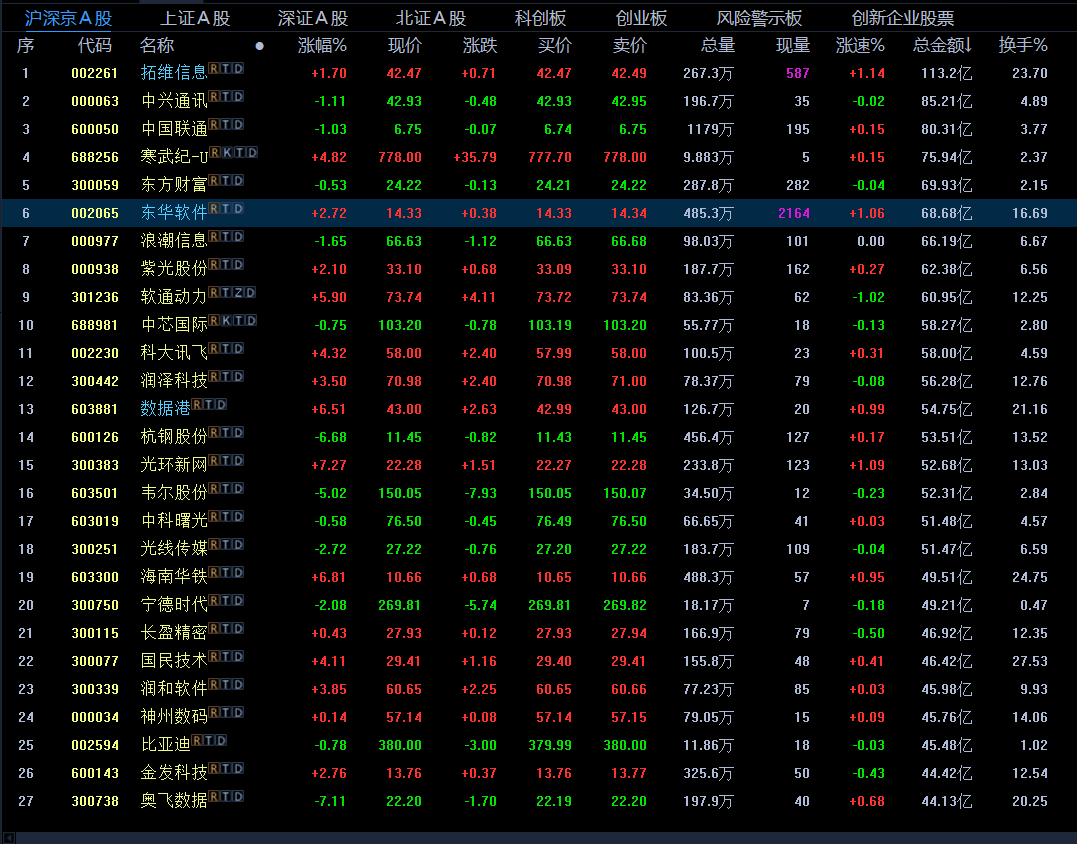Click the RKTD badge next to 寒武纪-U

tap(234, 152)
